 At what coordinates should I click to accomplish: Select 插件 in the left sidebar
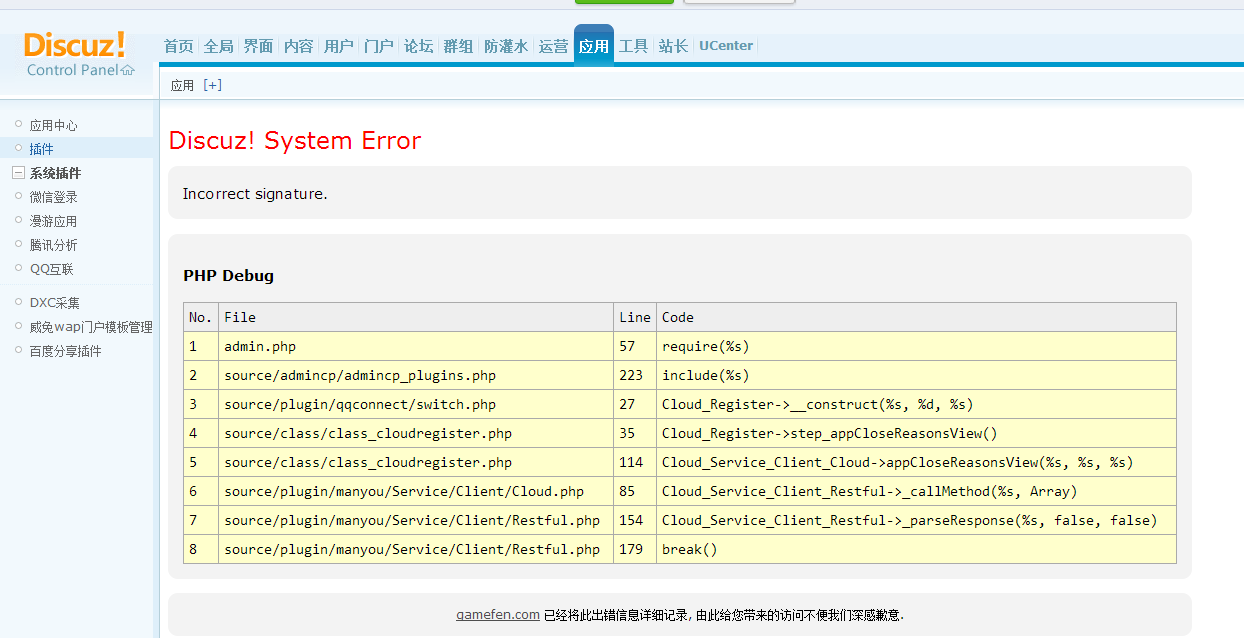[42, 148]
